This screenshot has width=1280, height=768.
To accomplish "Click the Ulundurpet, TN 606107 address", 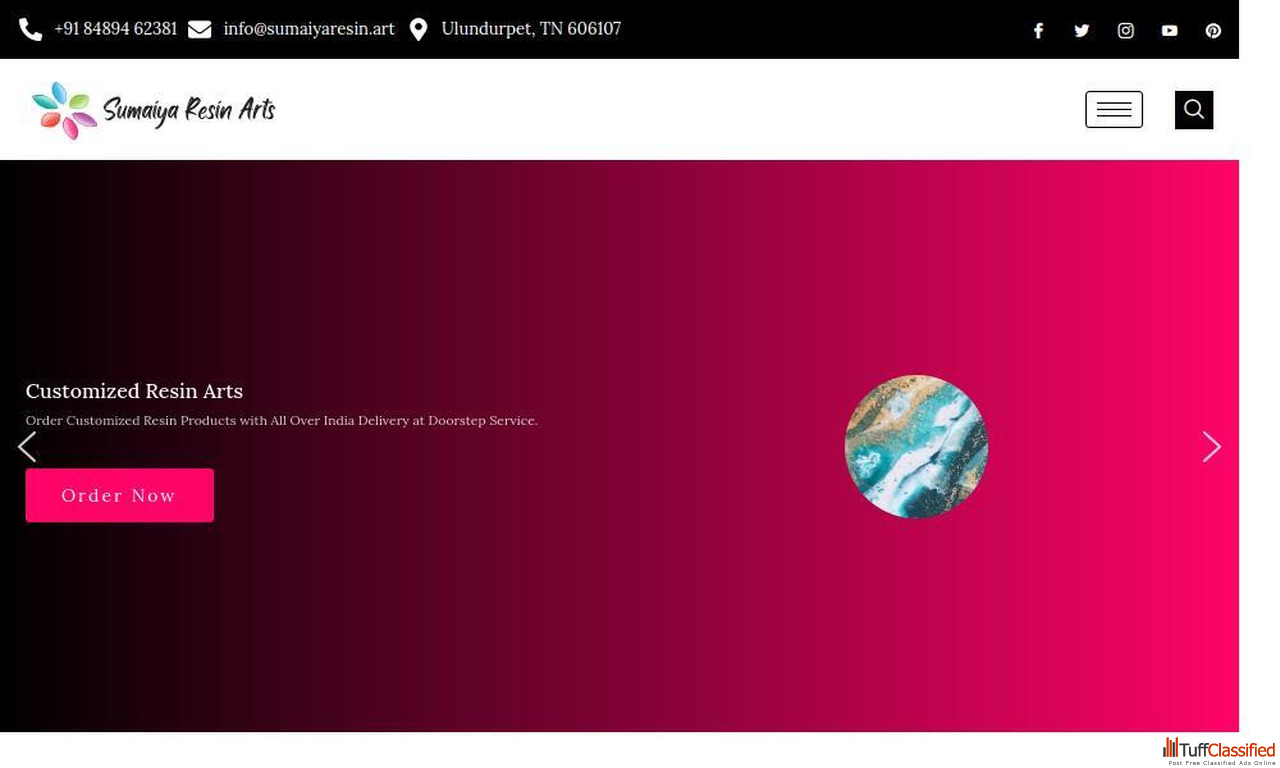I will pos(530,29).
